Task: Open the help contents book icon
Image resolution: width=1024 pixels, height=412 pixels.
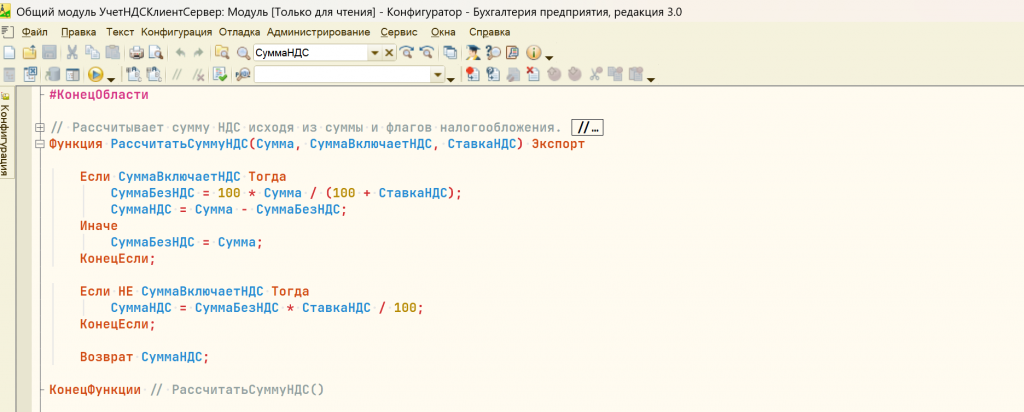Action: point(513,53)
